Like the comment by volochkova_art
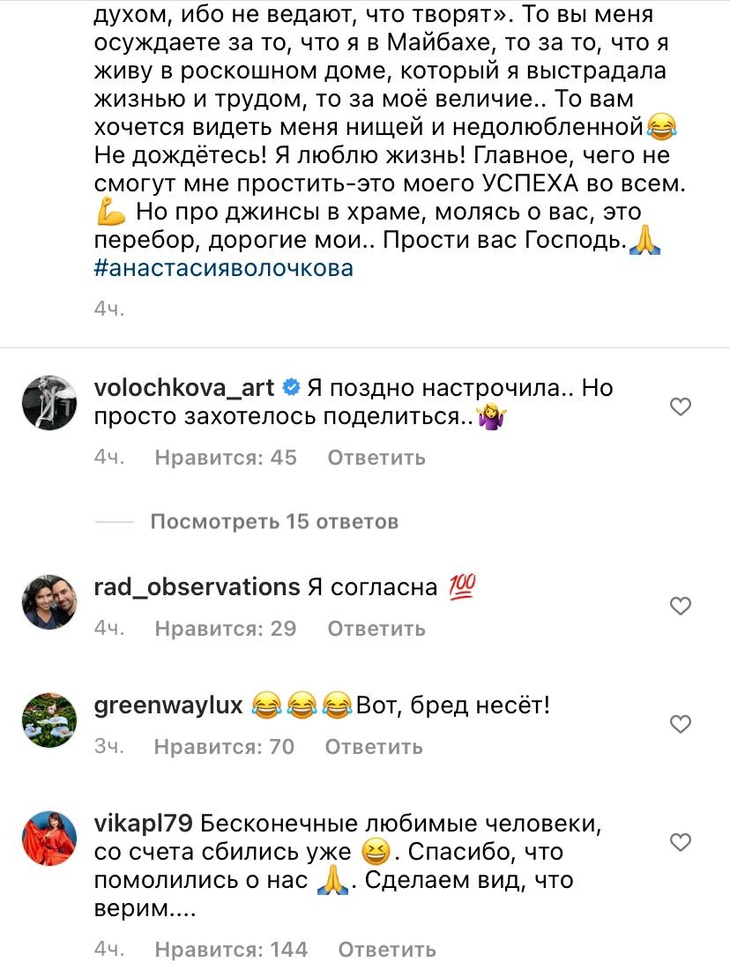Image resolution: width=730 pixels, height=977 pixels. pos(681,407)
